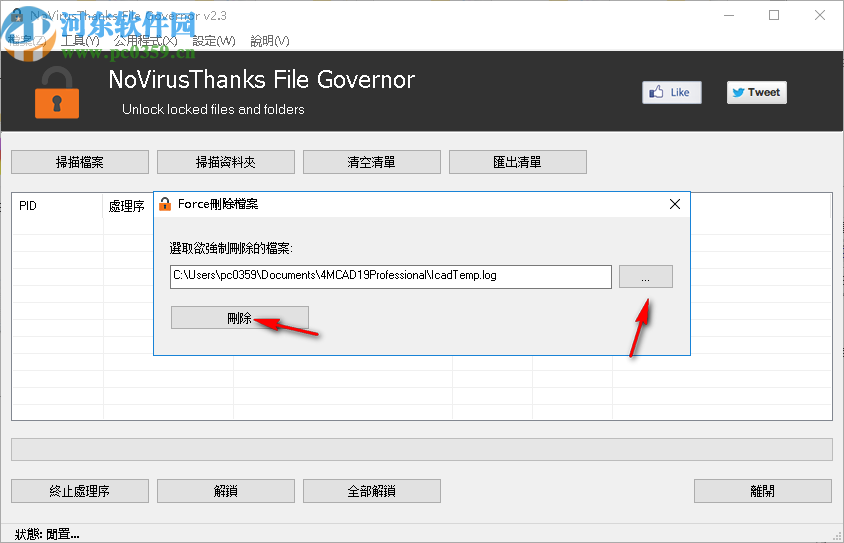
Task: Click the 離開 button
Action: [762, 491]
